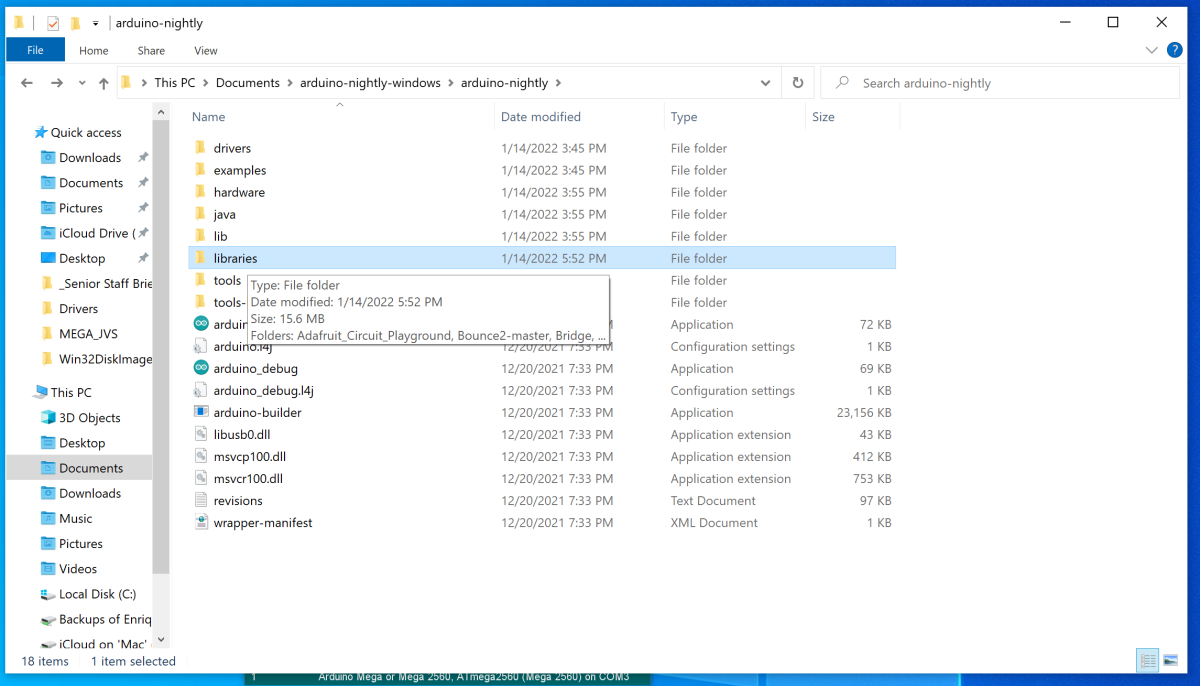Expand the chevron after Documents in breadcrumb
The image size is (1200, 686).
[290, 83]
